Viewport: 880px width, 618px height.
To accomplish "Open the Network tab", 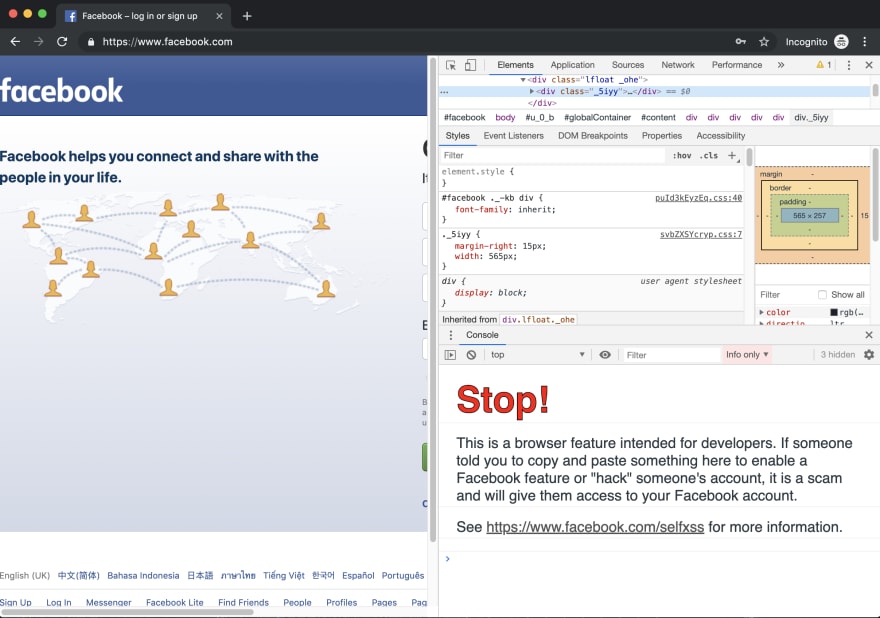I will pos(678,65).
